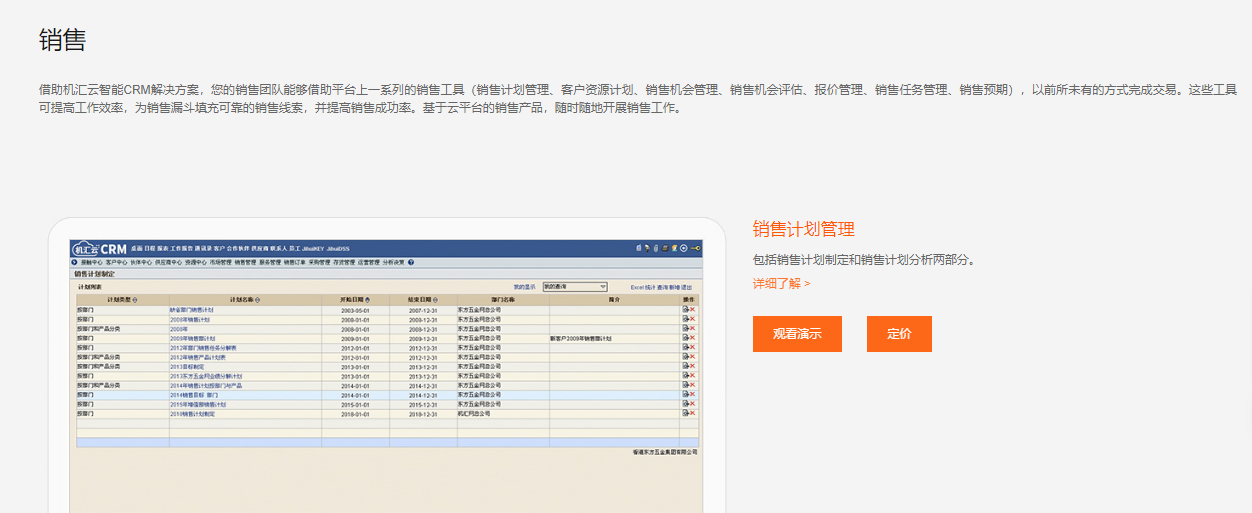Open 采购管理 in the CRM module bar

pos(319,262)
